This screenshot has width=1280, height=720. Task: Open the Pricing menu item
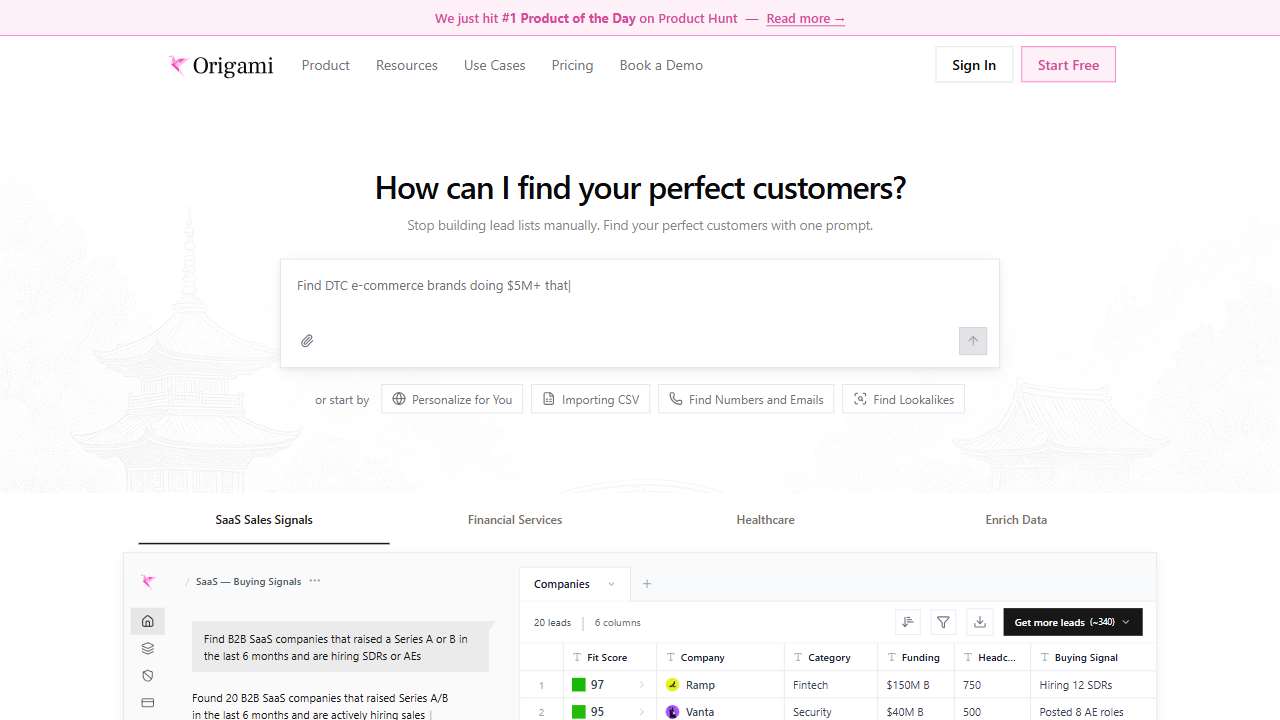(572, 65)
